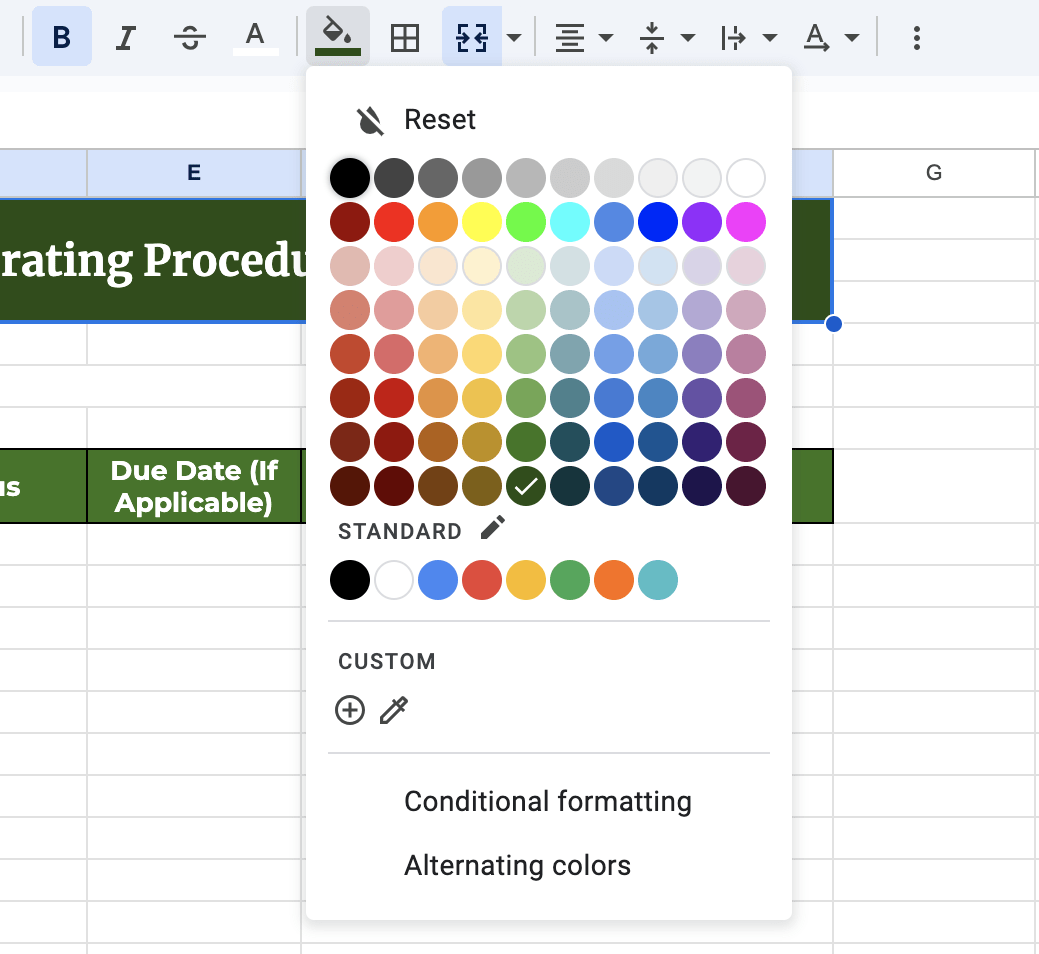The width and height of the screenshot is (1039, 954).
Task: Toggle strikethrough formatting
Action: (189, 38)
